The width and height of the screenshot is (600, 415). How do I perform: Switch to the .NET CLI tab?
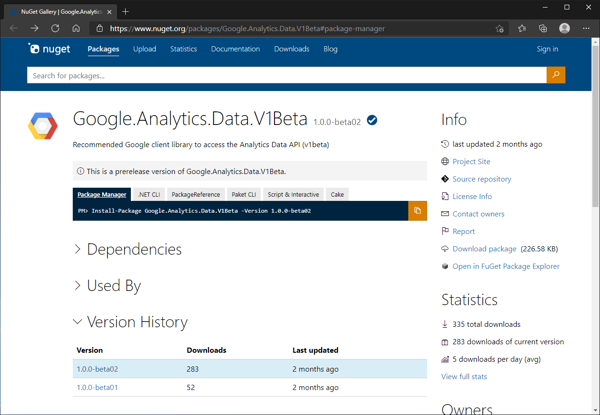pyautogui.click(x=149, y=194)
